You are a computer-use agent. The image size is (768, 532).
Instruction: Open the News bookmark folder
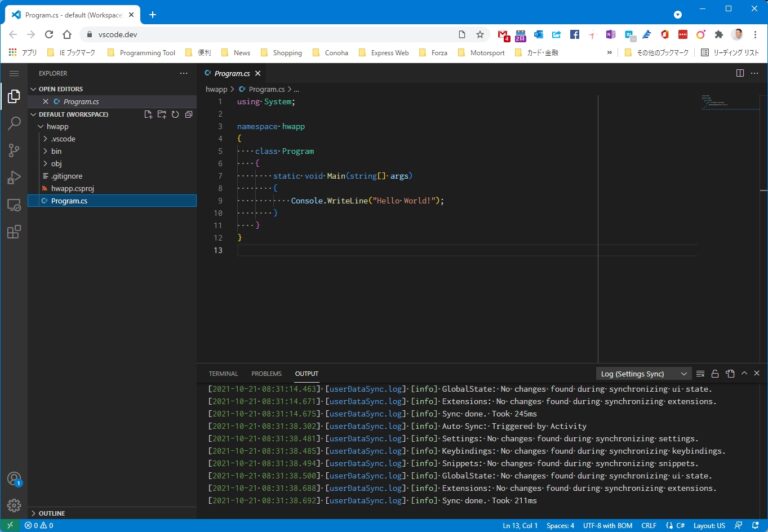point(236,52)
